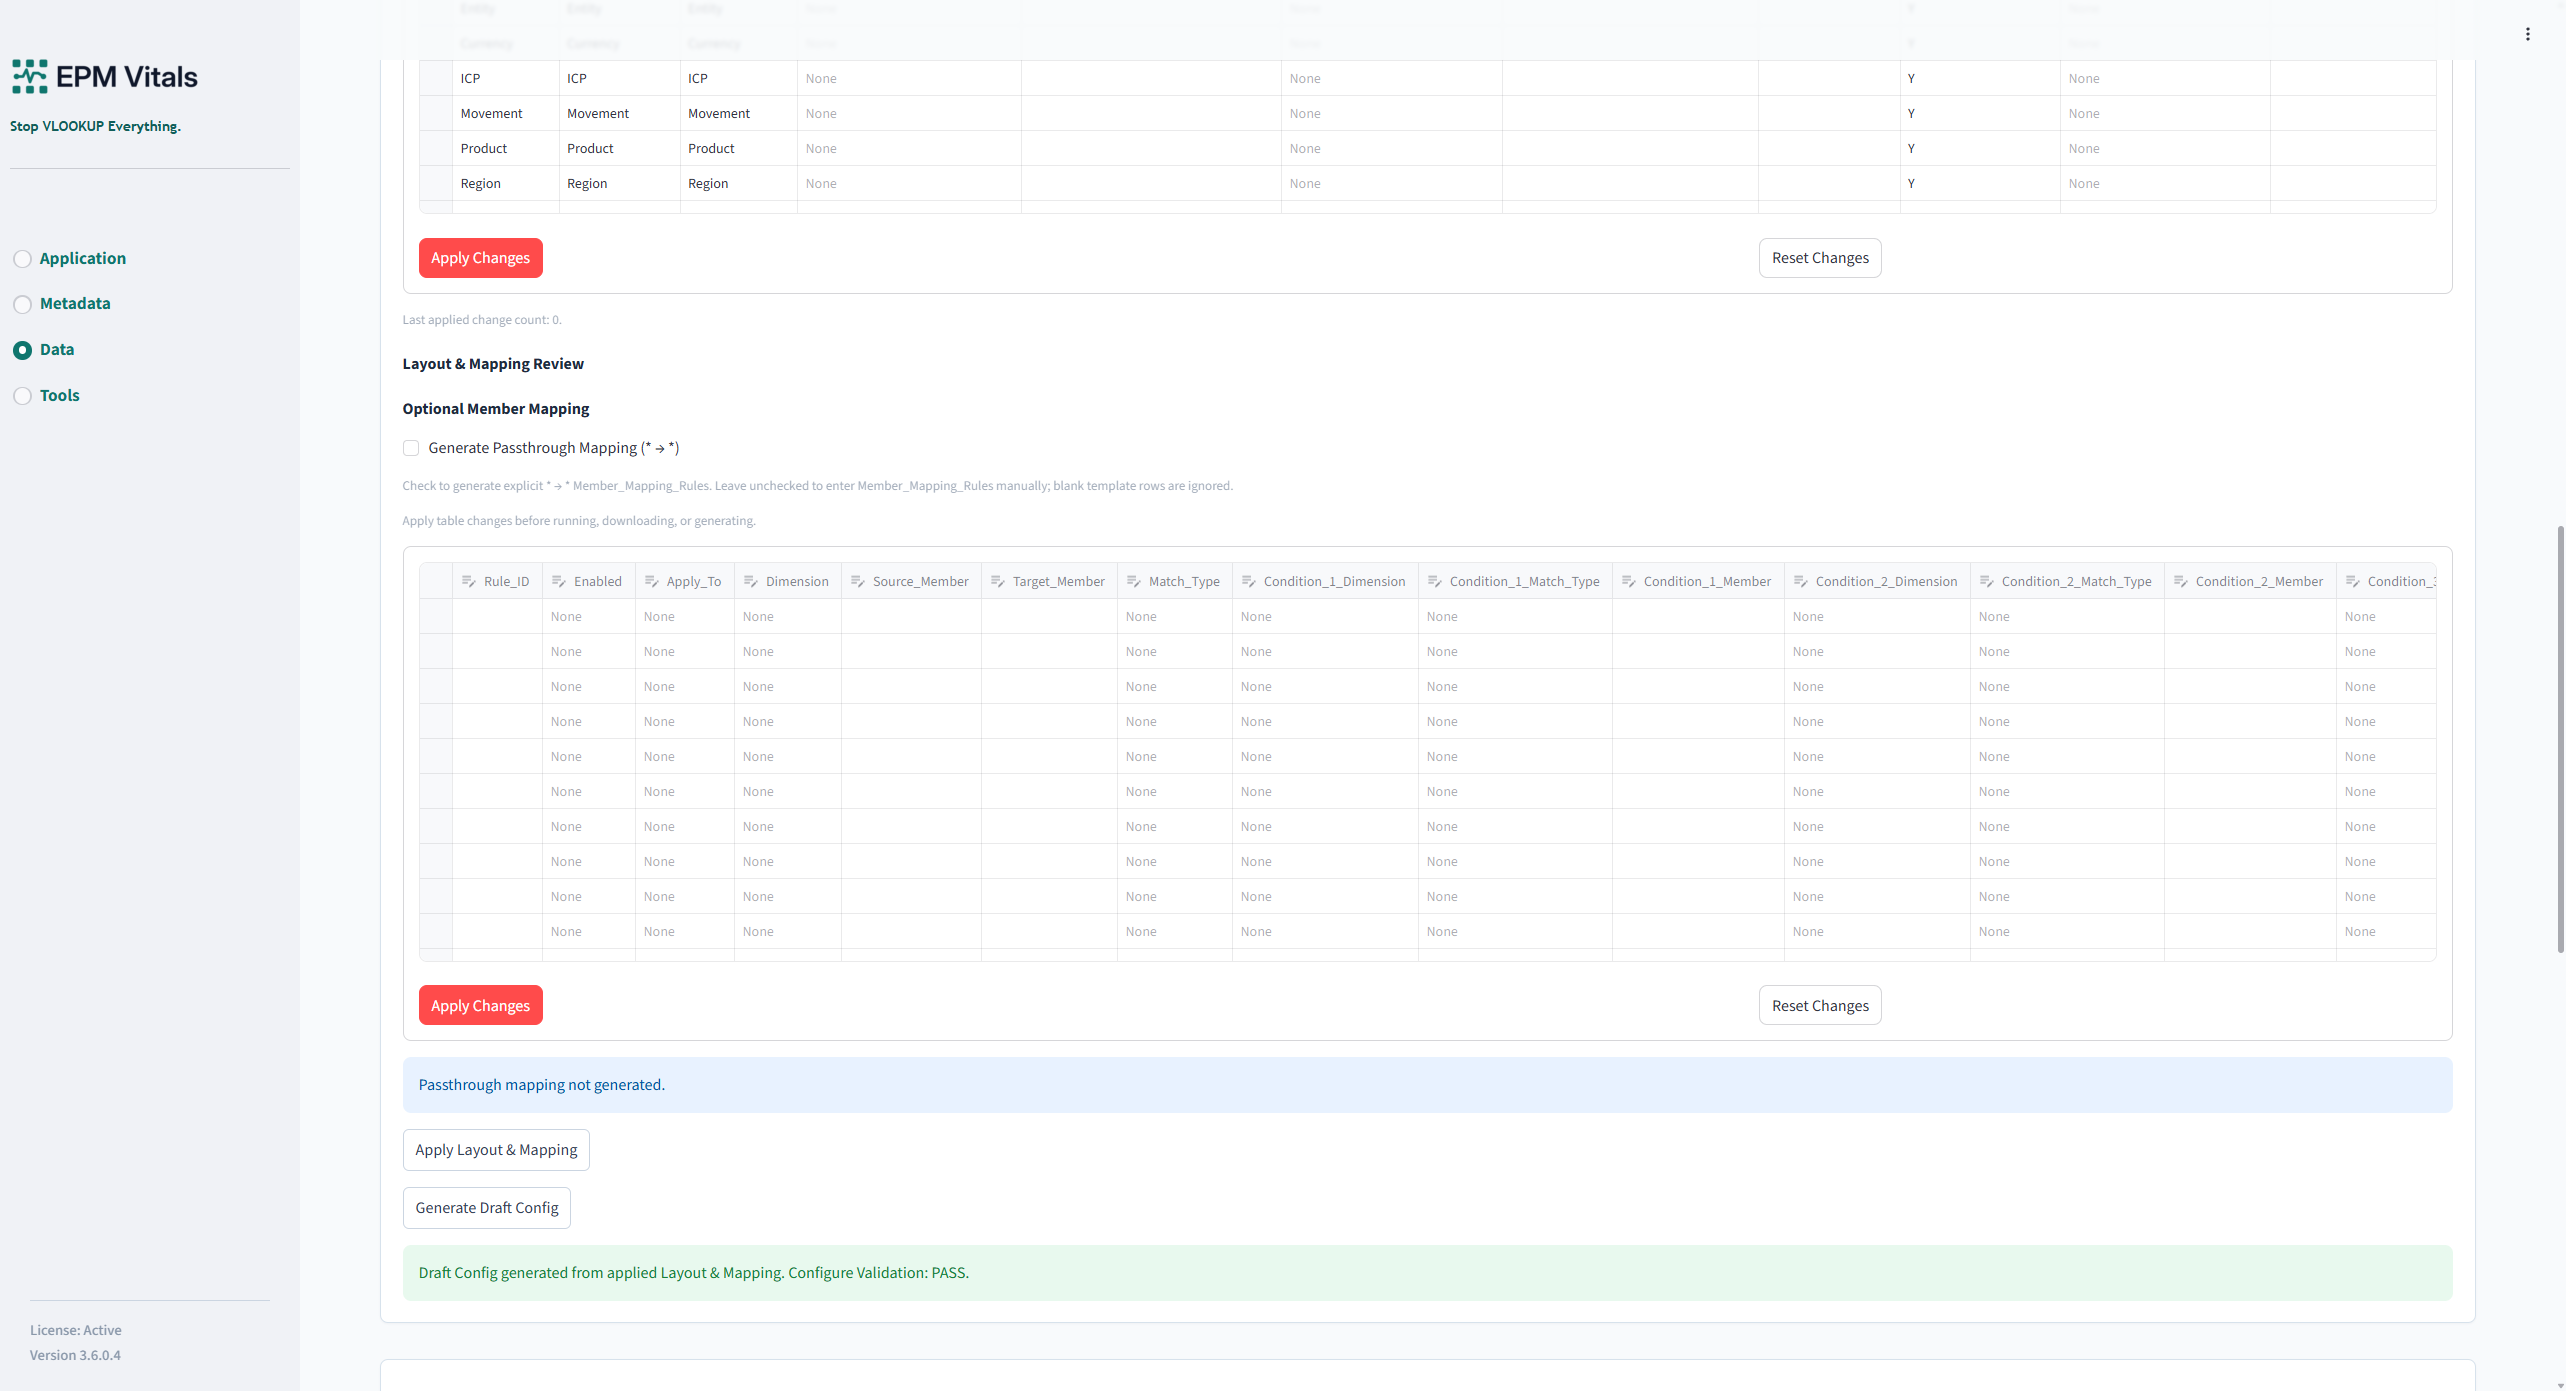Click the Condition_2_Member column edit icon
The image size is (2566, 1391).
[x=2180, y=581]
